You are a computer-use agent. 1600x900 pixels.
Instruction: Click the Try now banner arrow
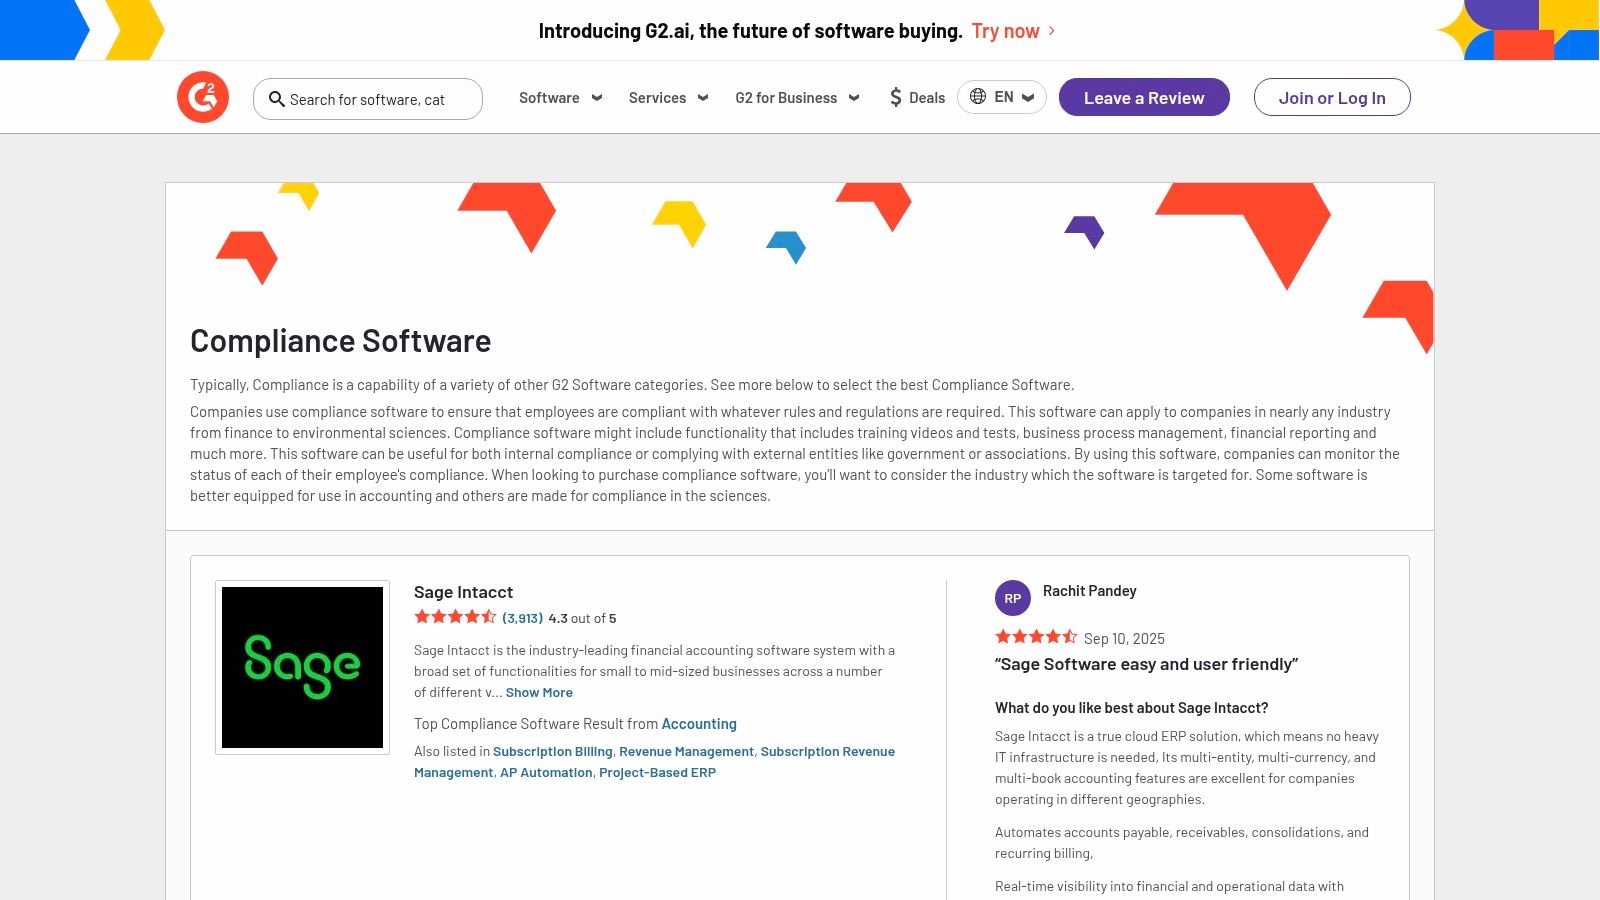point(1052,31)
